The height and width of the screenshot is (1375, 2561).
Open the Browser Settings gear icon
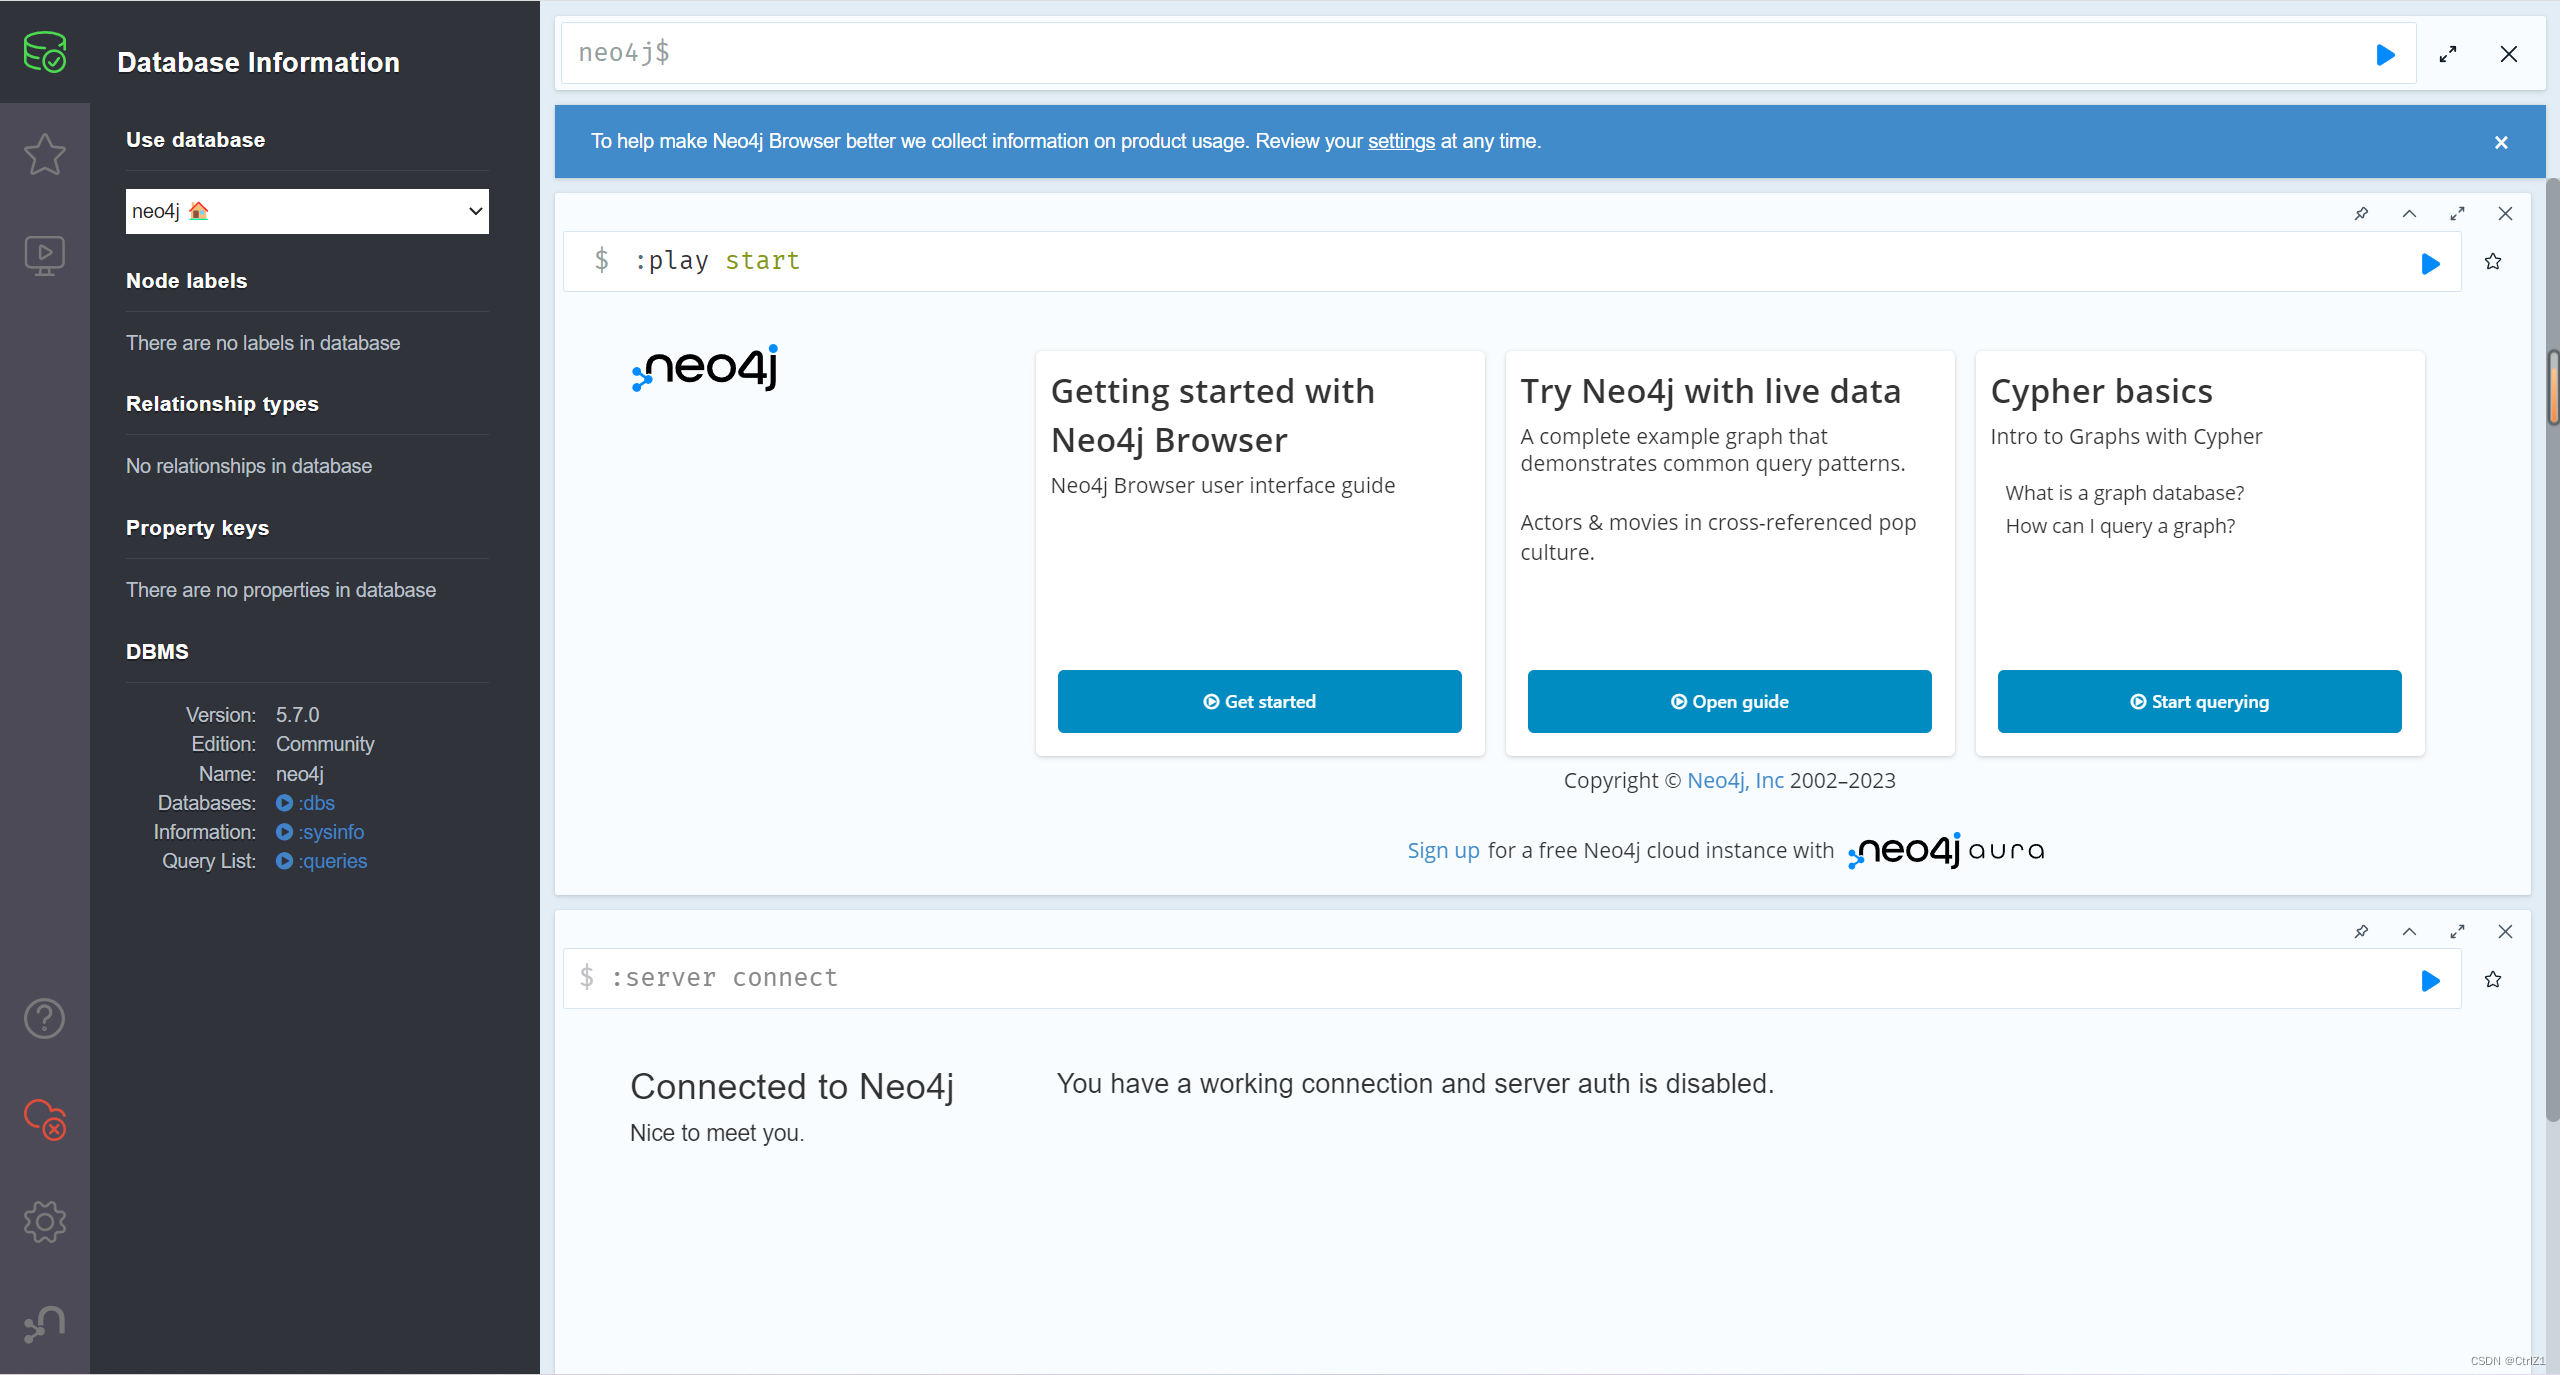45,1221
